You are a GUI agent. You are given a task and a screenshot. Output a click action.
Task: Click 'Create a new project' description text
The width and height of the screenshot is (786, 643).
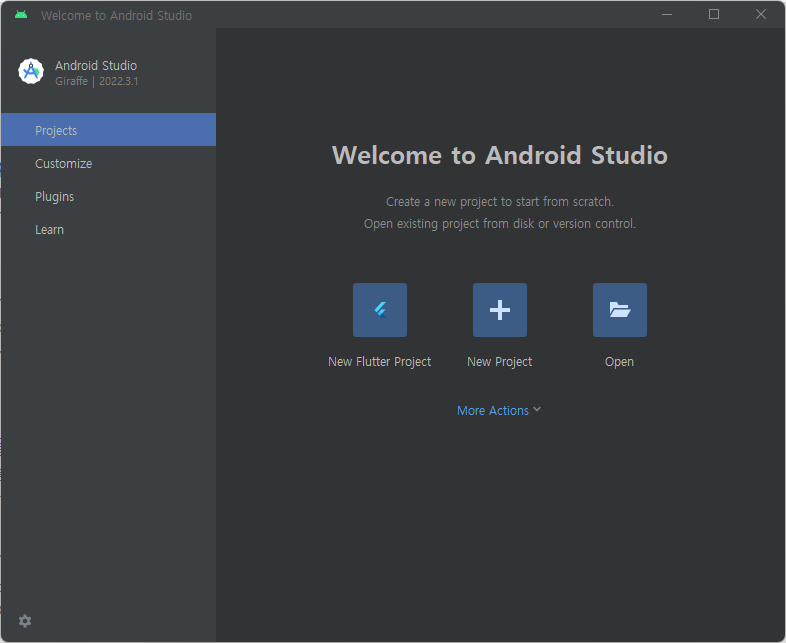(x=500, y=201)
